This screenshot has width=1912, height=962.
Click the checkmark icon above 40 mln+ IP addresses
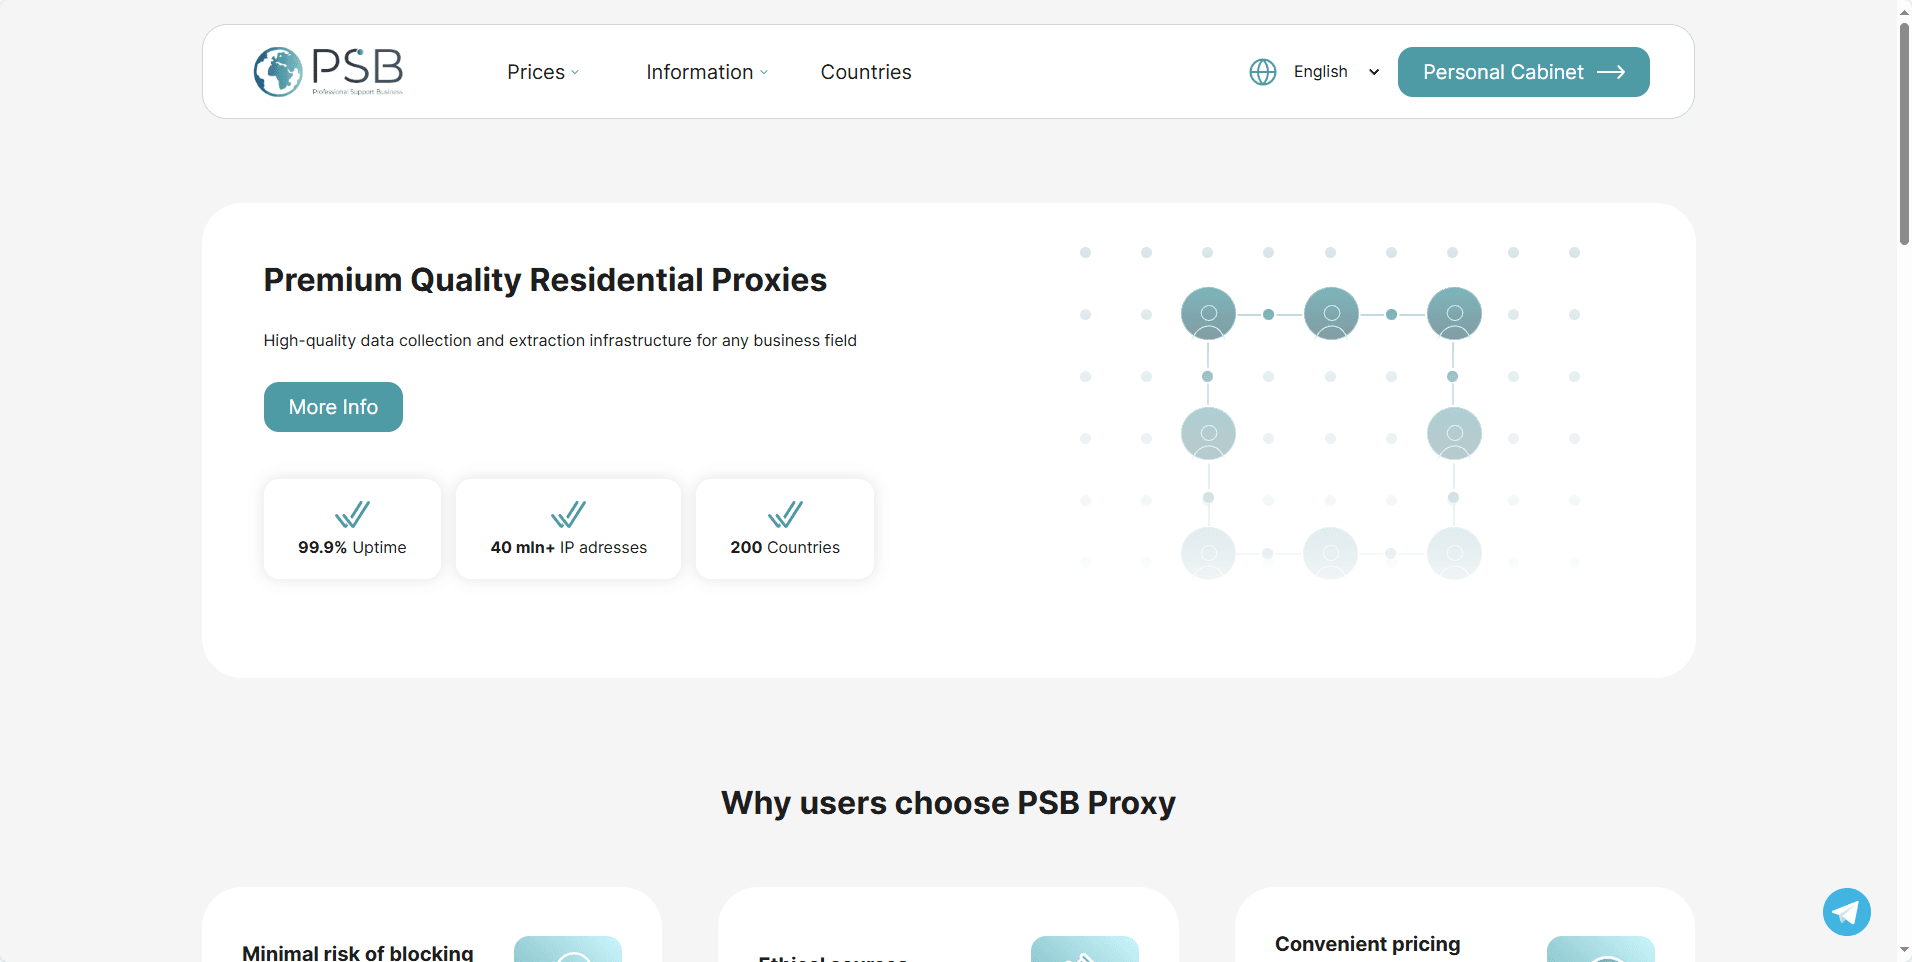567,512
